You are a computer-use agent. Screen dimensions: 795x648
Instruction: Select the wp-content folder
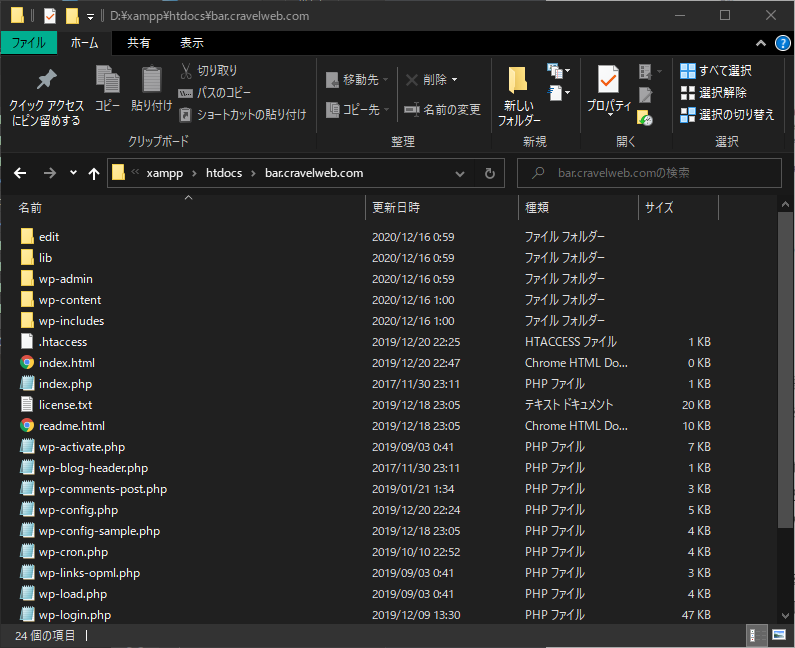69,300
